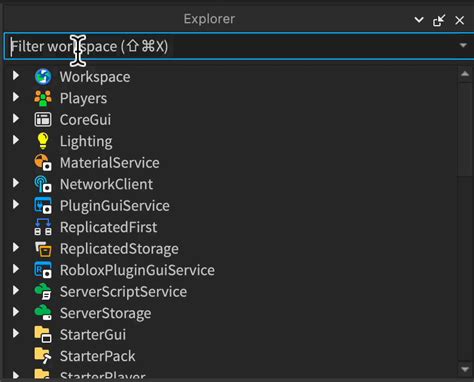Click the ReplicatedStorage box icon
This screenshot has width=474, height=382.
point(43,249)
